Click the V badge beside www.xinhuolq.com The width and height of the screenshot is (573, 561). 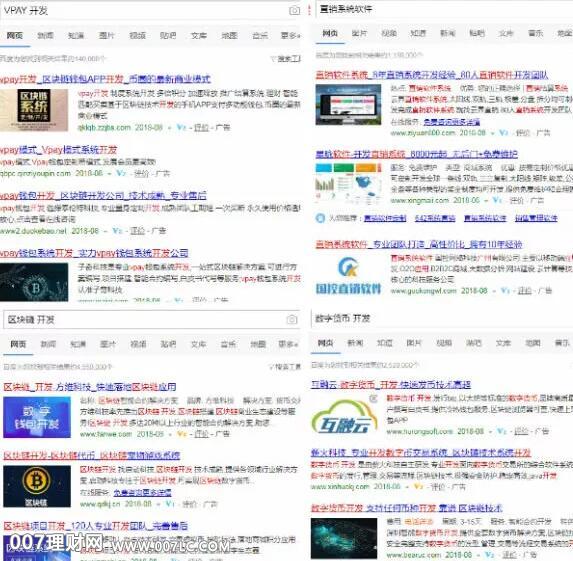click(x=418, y=486)
